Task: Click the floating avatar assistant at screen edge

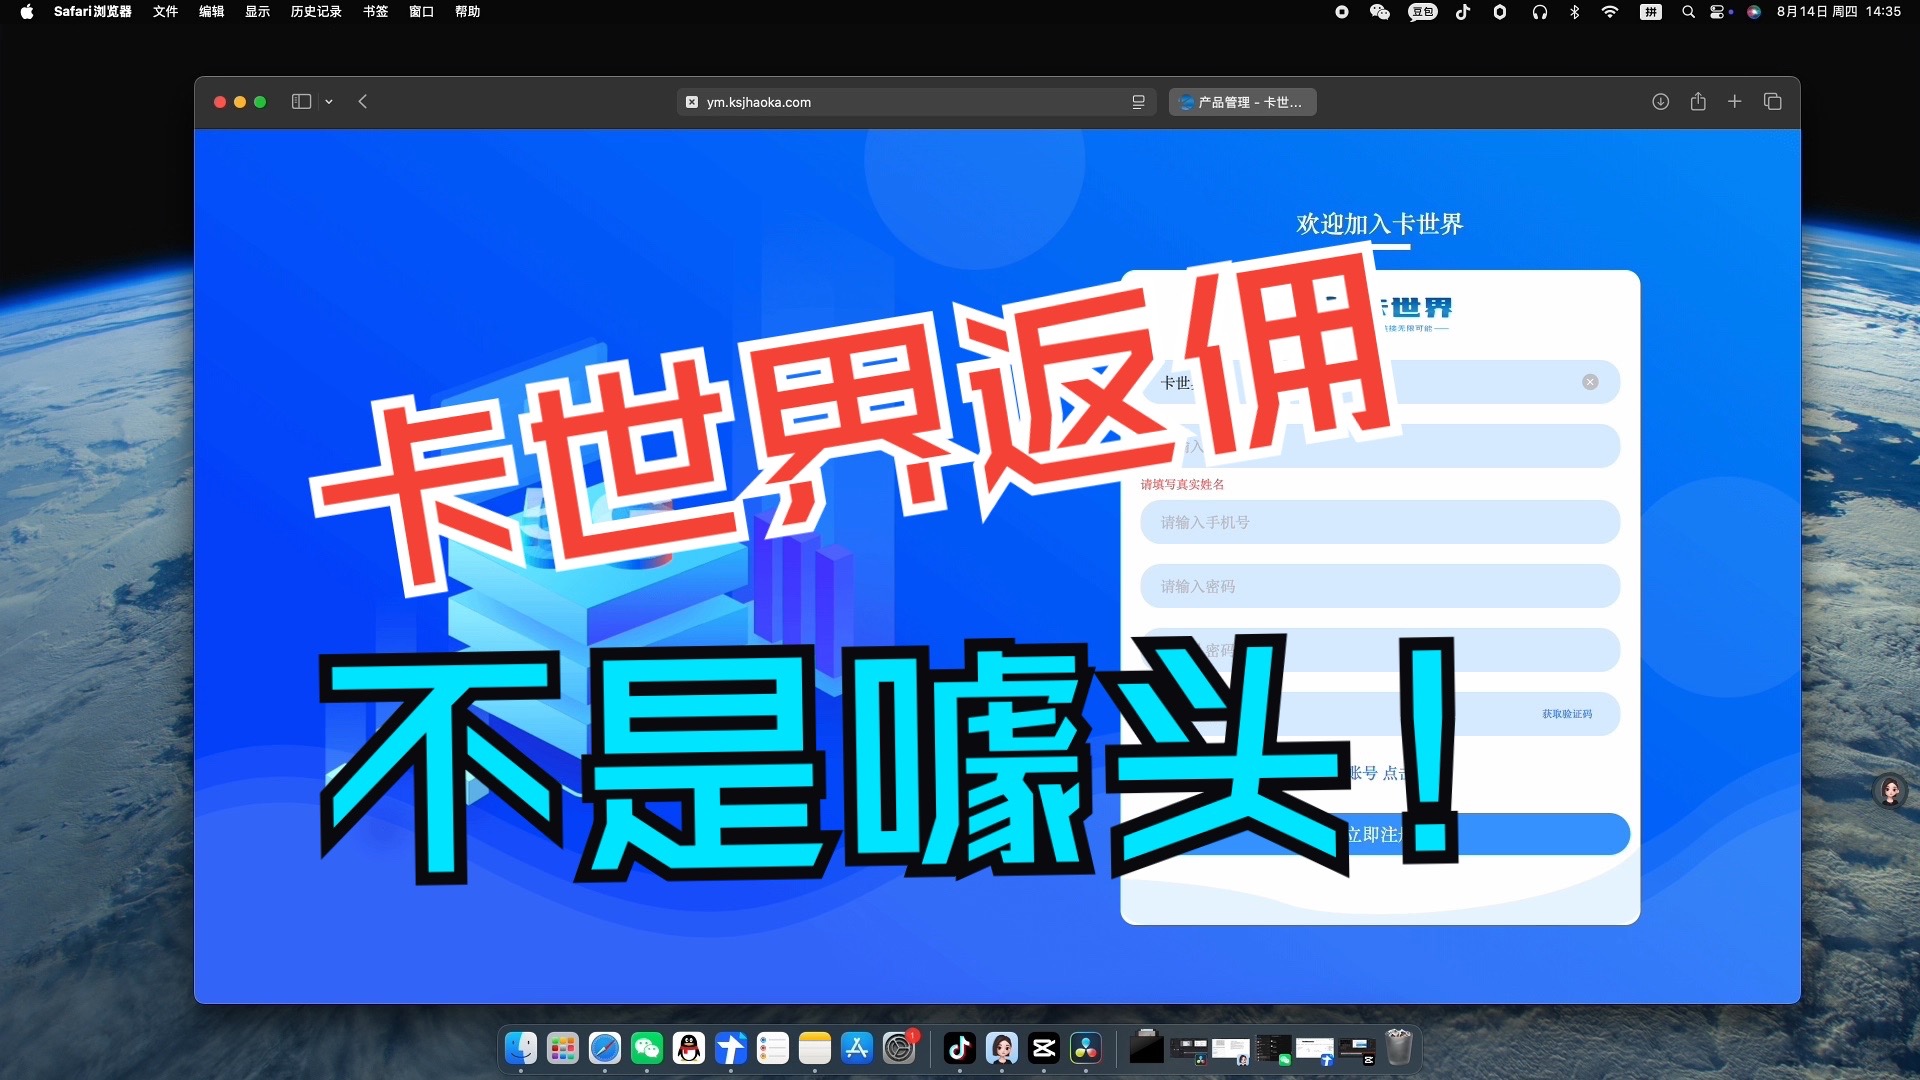Action: 1890,791
